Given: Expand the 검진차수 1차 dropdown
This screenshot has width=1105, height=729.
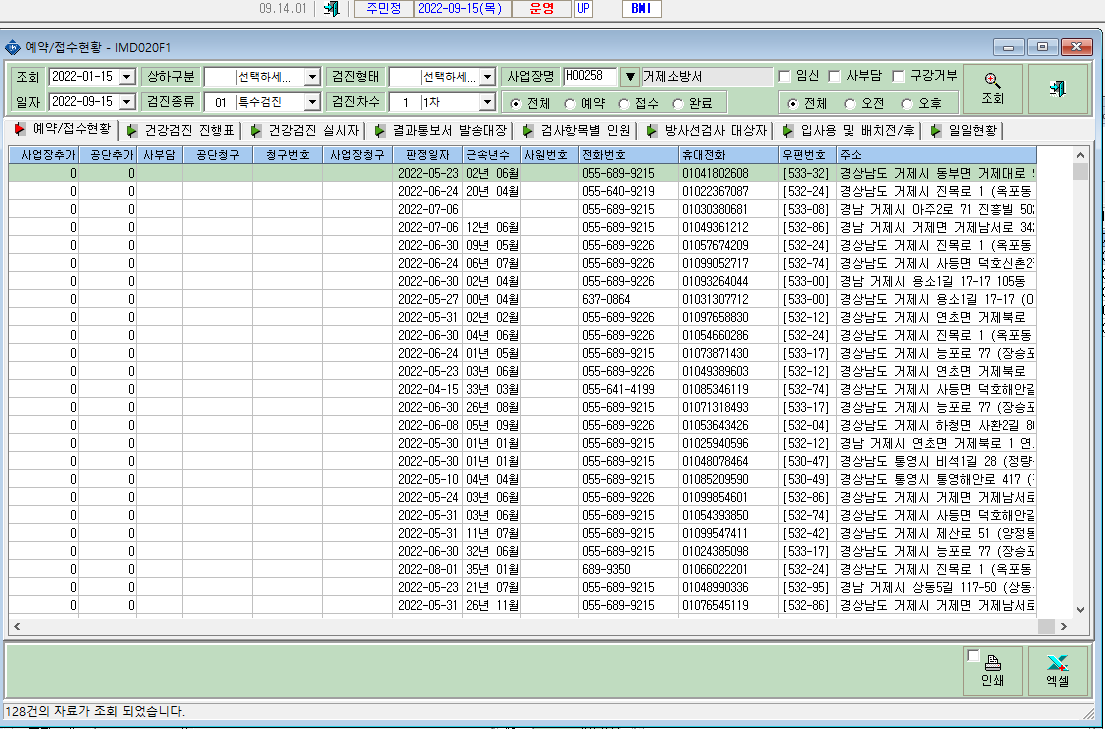Looking at the screenshot, I should (x=487, y=102).
